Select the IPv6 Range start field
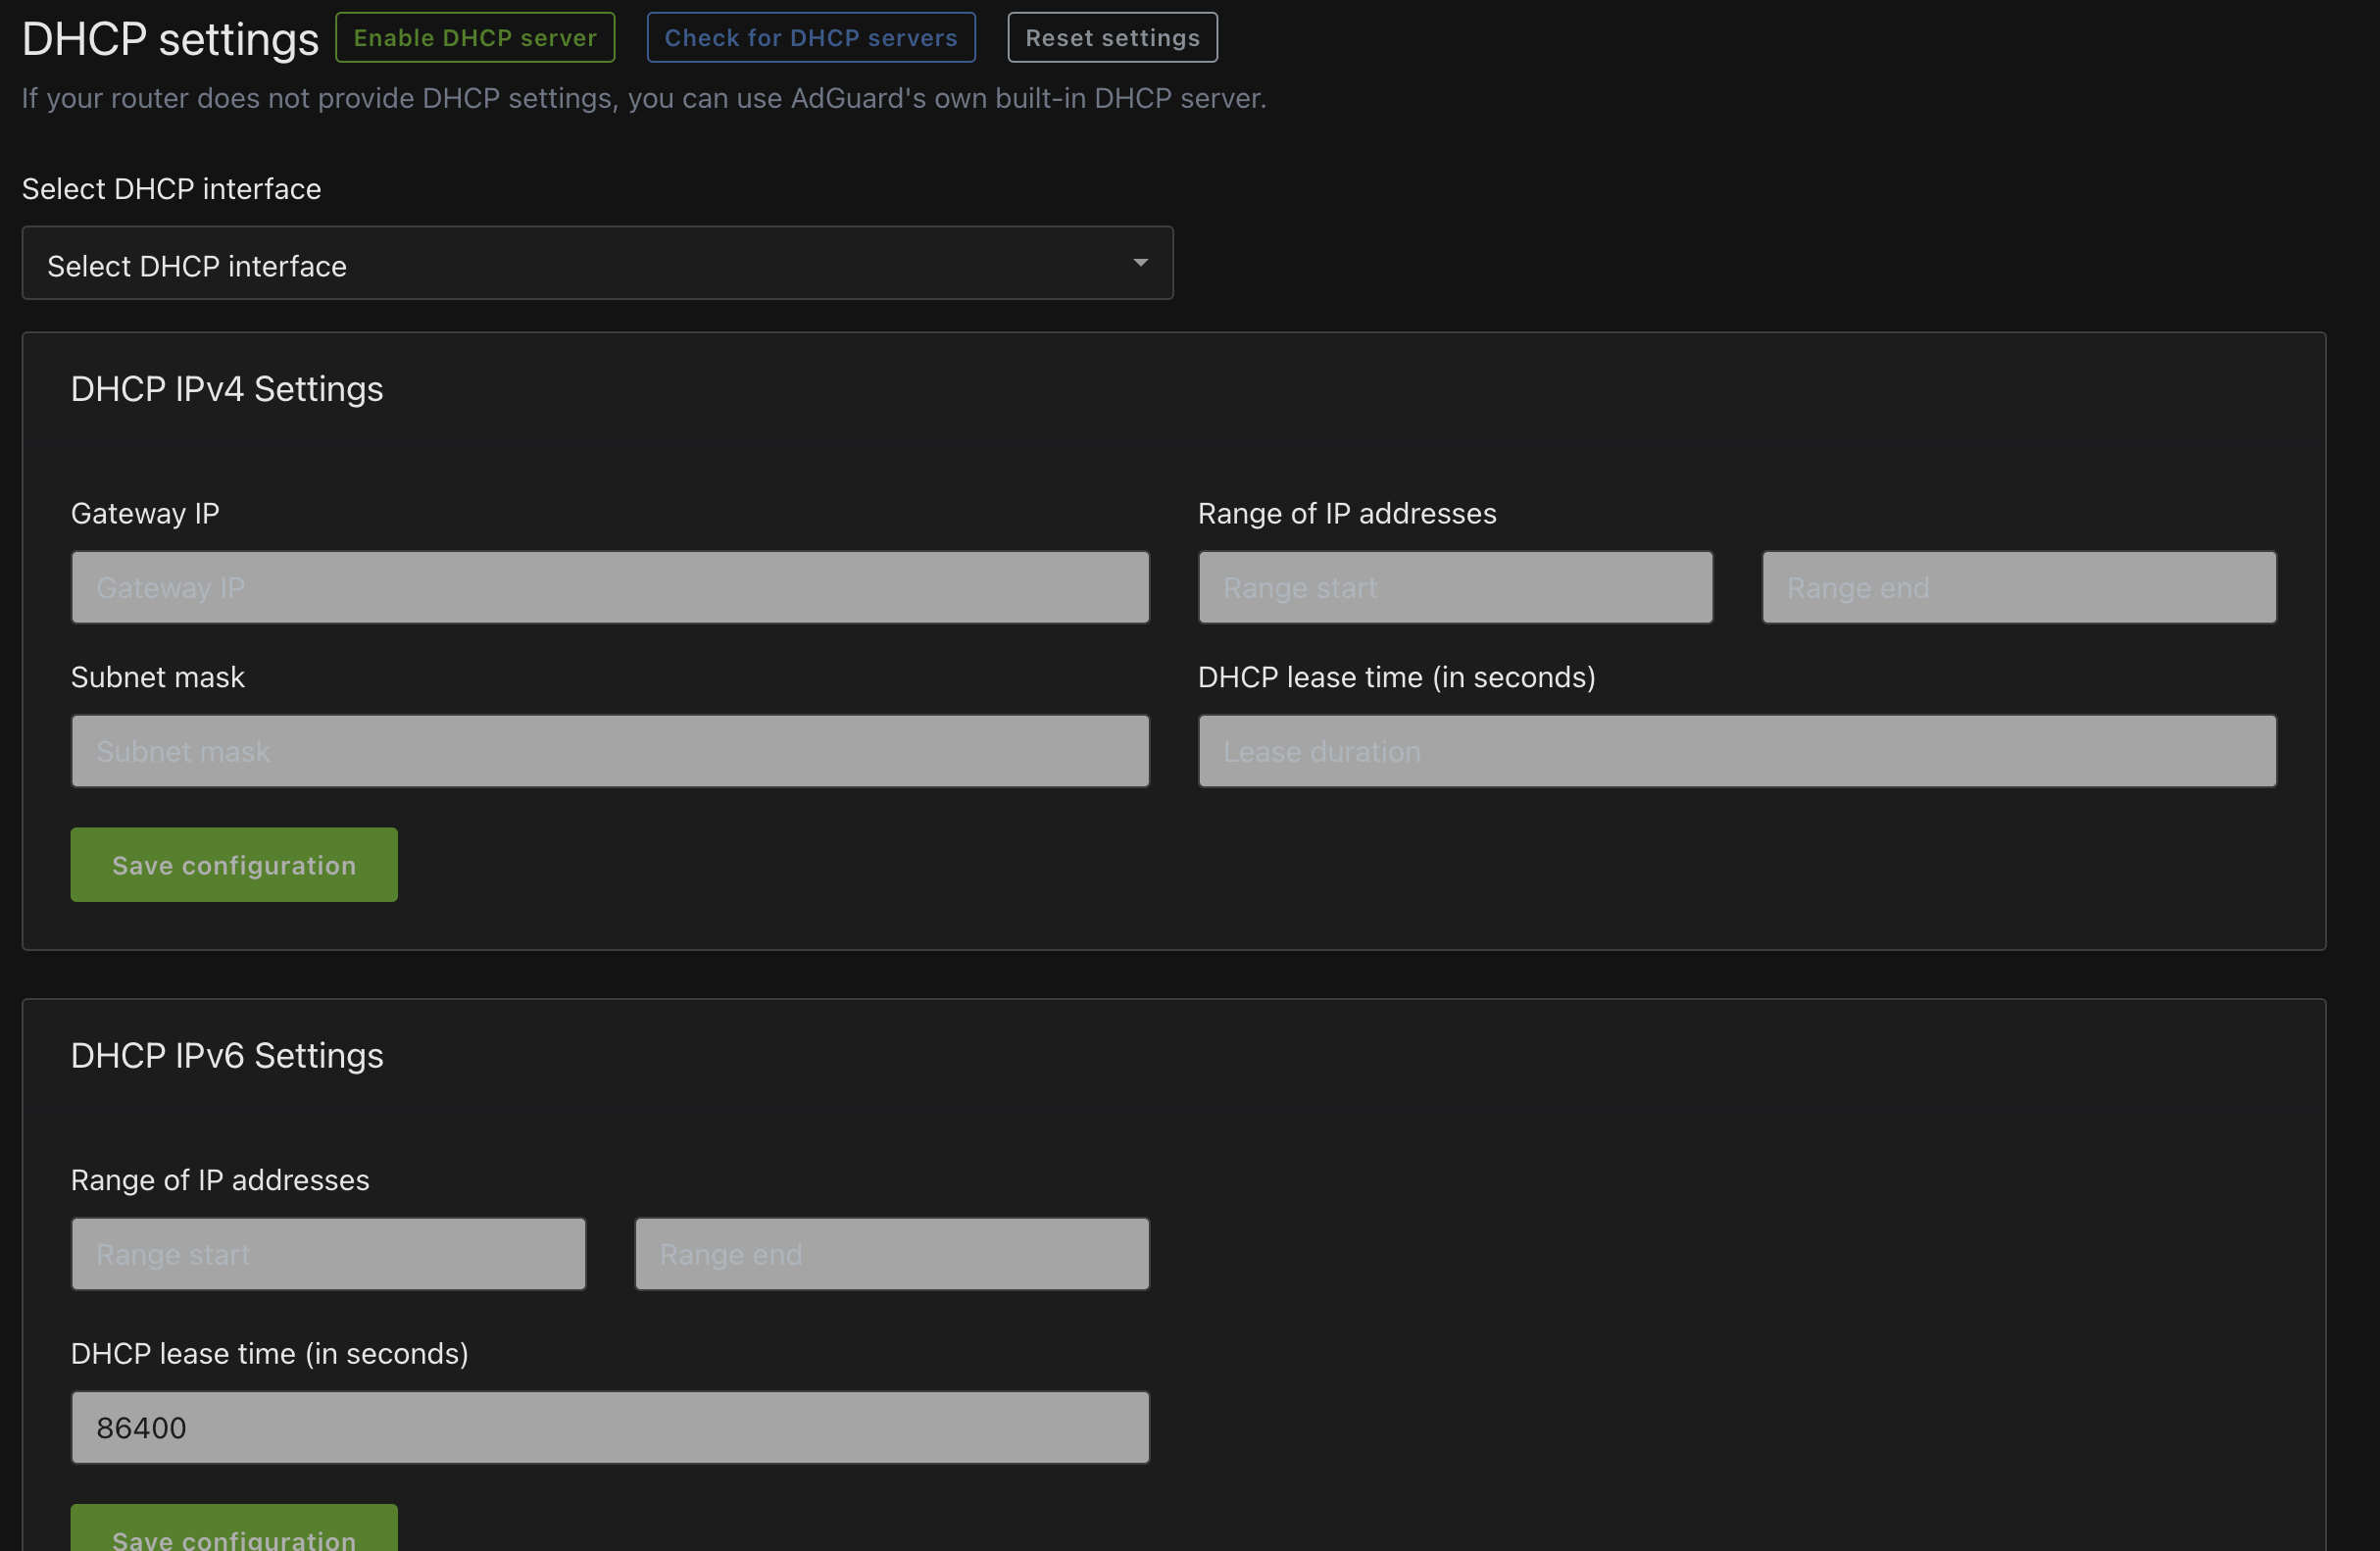This screenshot has height=1551, width=2380. click(x=328, y=1253)
